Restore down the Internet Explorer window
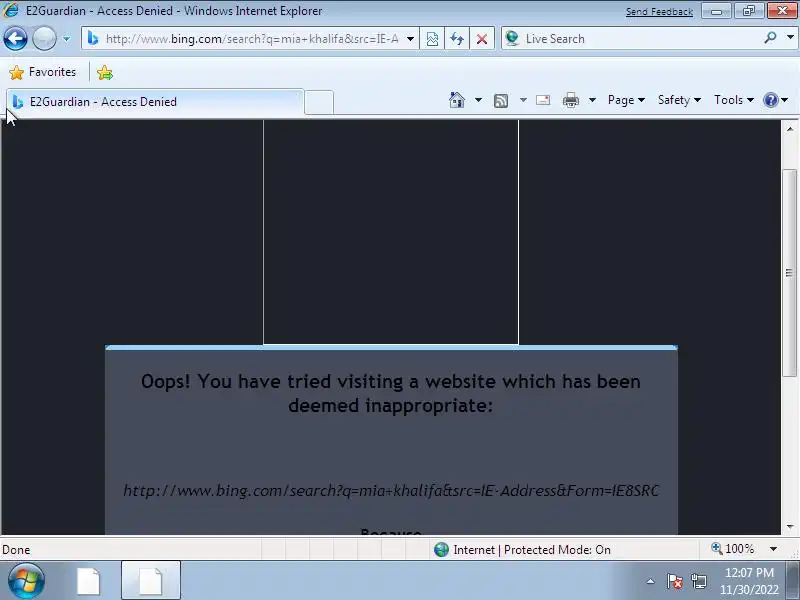Image resolution: width=800 pixels, height=600 pixels. tap(748, 11)
